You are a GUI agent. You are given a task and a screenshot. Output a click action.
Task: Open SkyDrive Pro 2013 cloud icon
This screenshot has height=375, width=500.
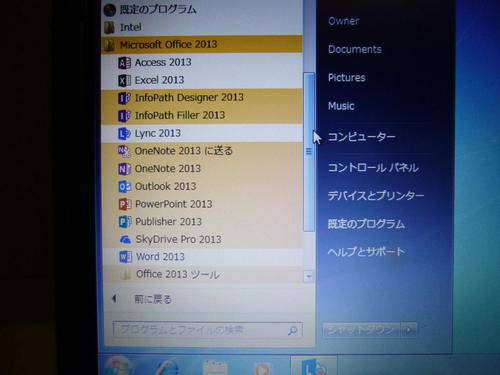(x=125, y=239)
